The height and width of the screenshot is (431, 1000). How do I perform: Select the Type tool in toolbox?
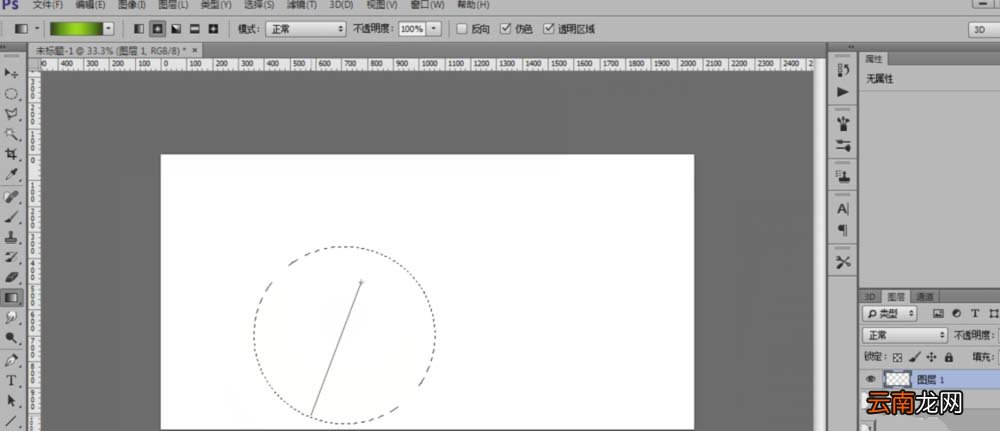[11, 381]
